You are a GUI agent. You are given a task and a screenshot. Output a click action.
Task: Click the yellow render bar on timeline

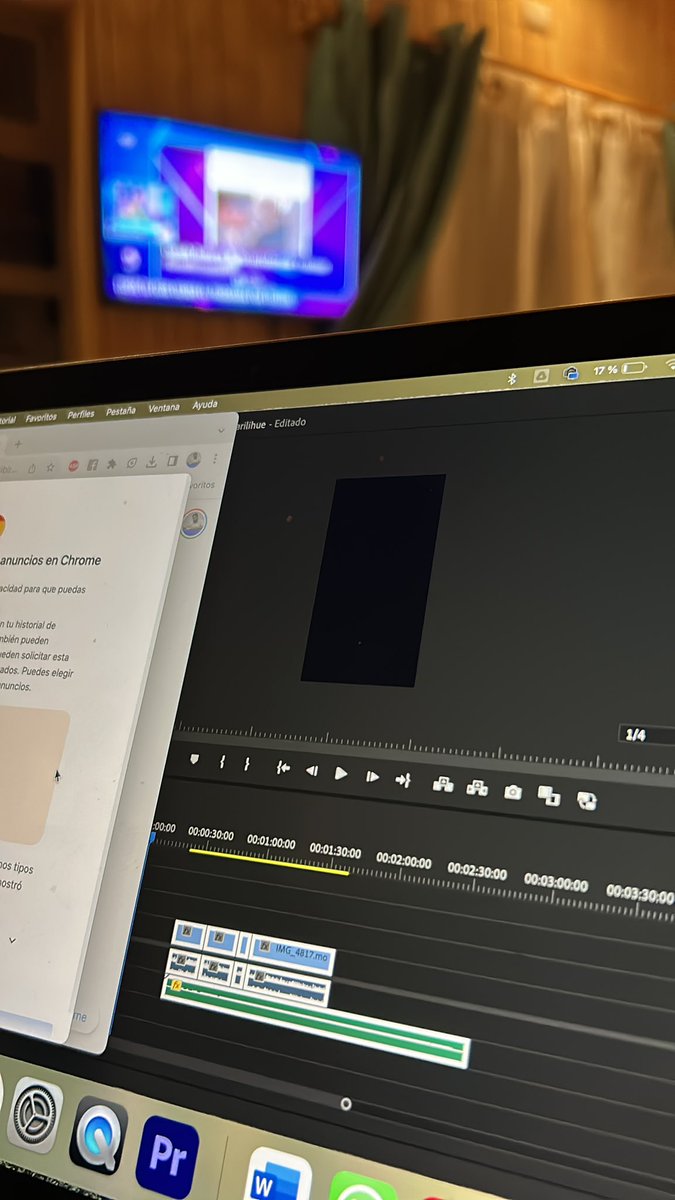pos(268,861)
